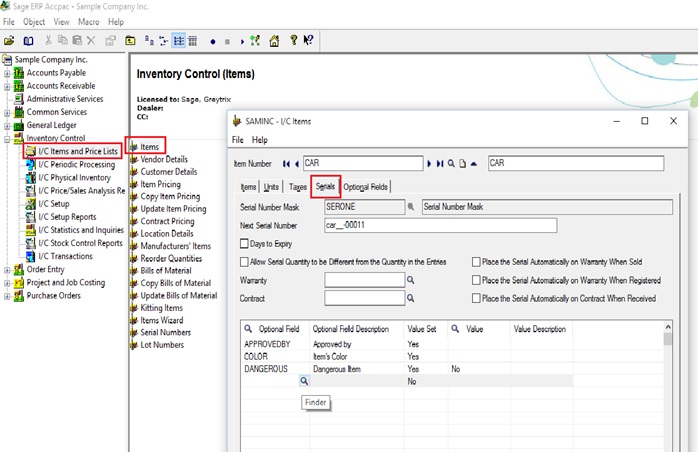The width and height of the screenshot is (698, 452).
Task: Enable Days to Expiry checkbox
Action: 244,244
